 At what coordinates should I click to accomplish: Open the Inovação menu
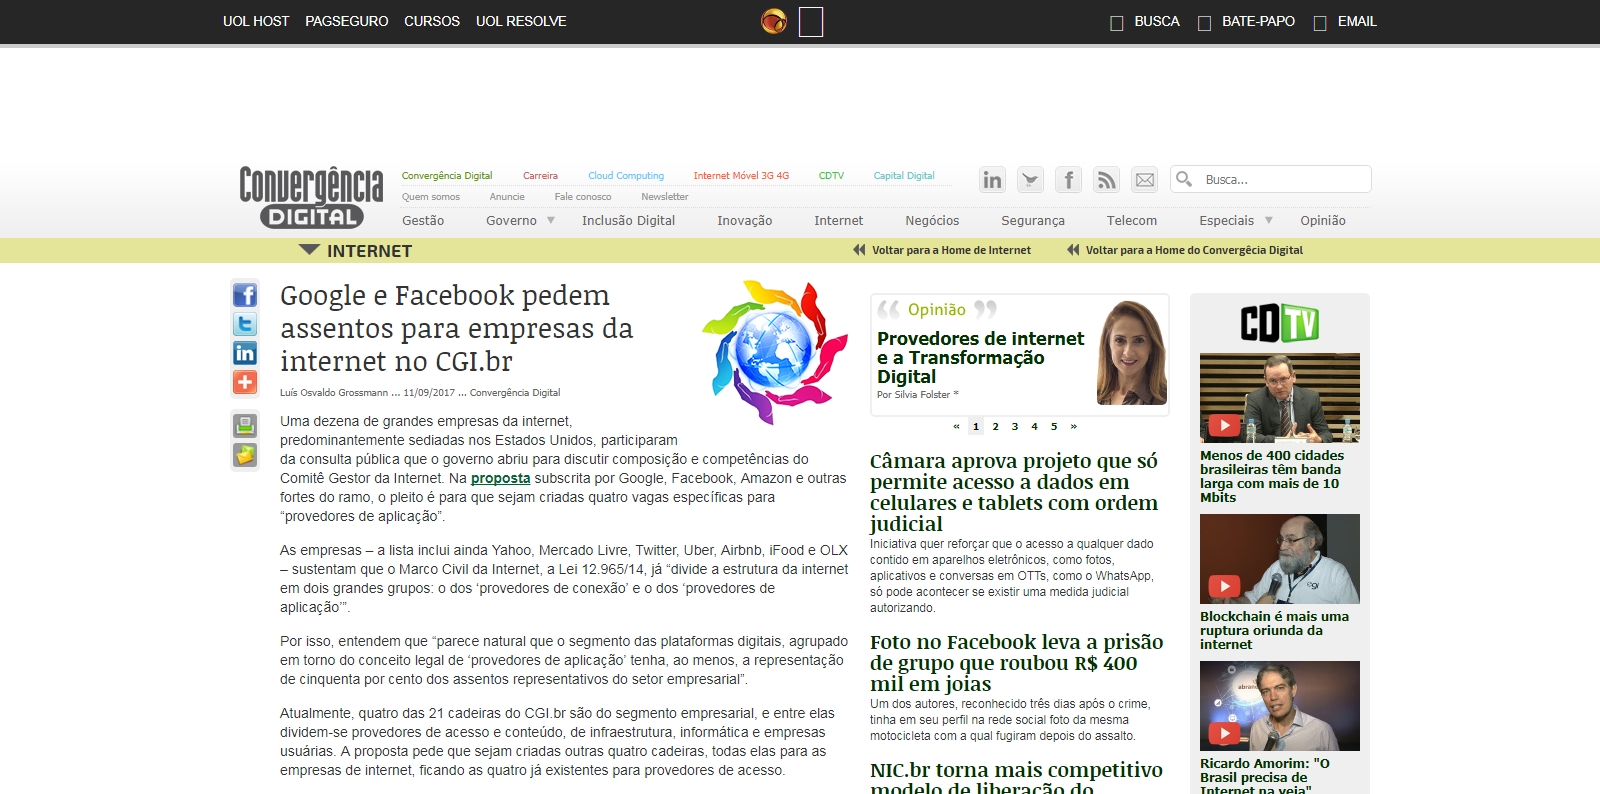click(x=744, y=220)
